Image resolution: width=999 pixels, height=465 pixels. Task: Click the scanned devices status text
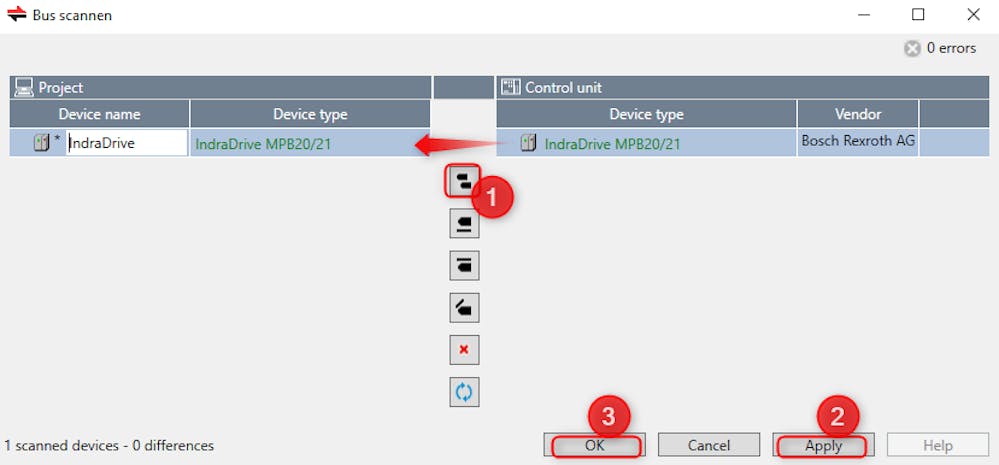109,445
